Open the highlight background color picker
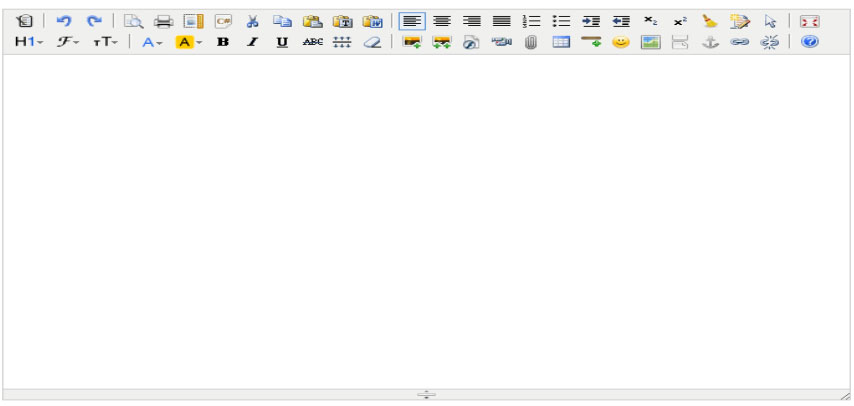The height and width of the screenshot is (406, 854). 188,42
